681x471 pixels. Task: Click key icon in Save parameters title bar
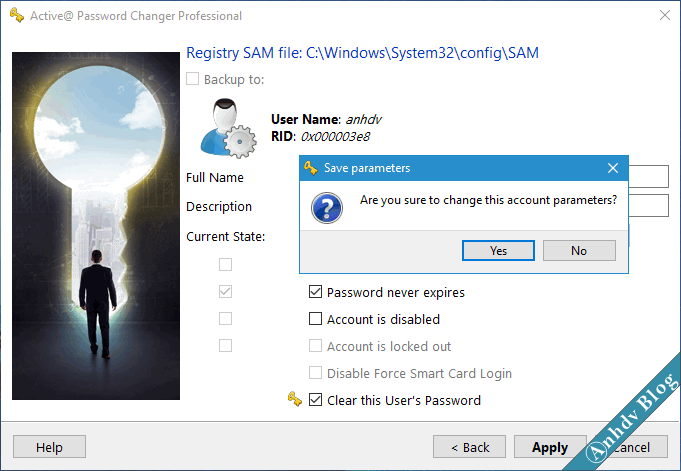click(x=311, y=168)
